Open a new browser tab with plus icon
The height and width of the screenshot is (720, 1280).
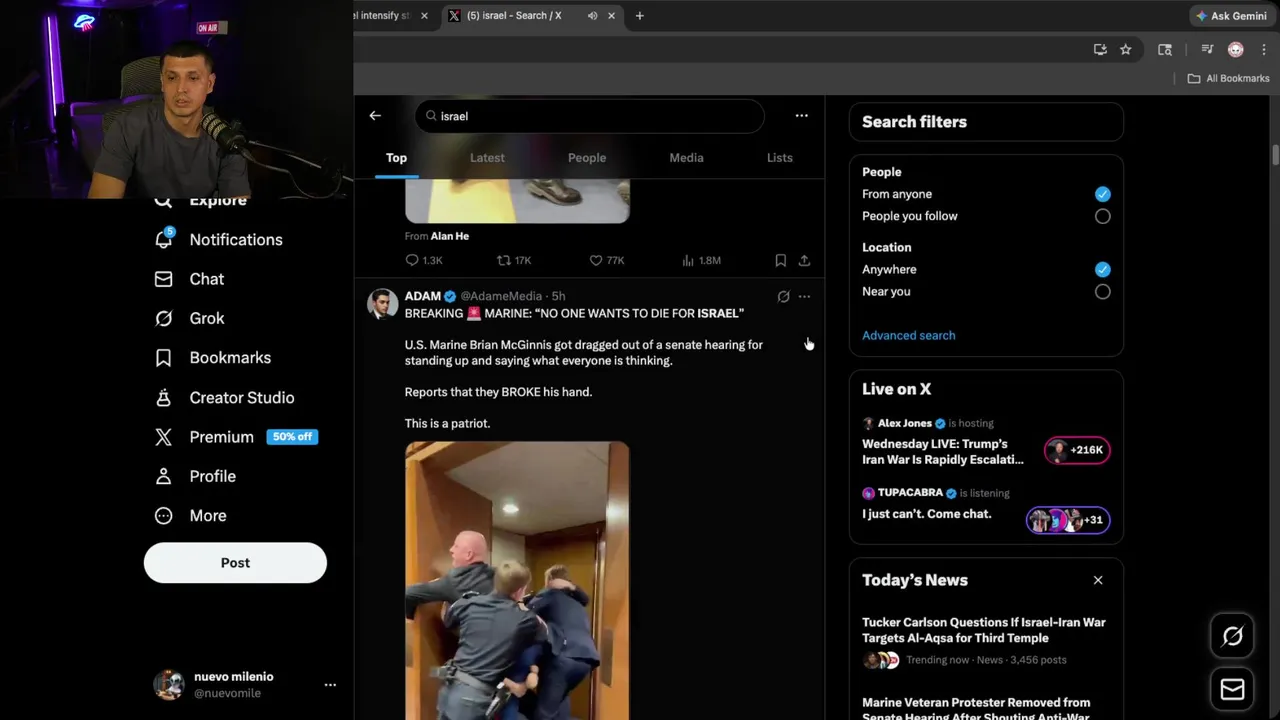pyautogui.click(x=640, y=16)
